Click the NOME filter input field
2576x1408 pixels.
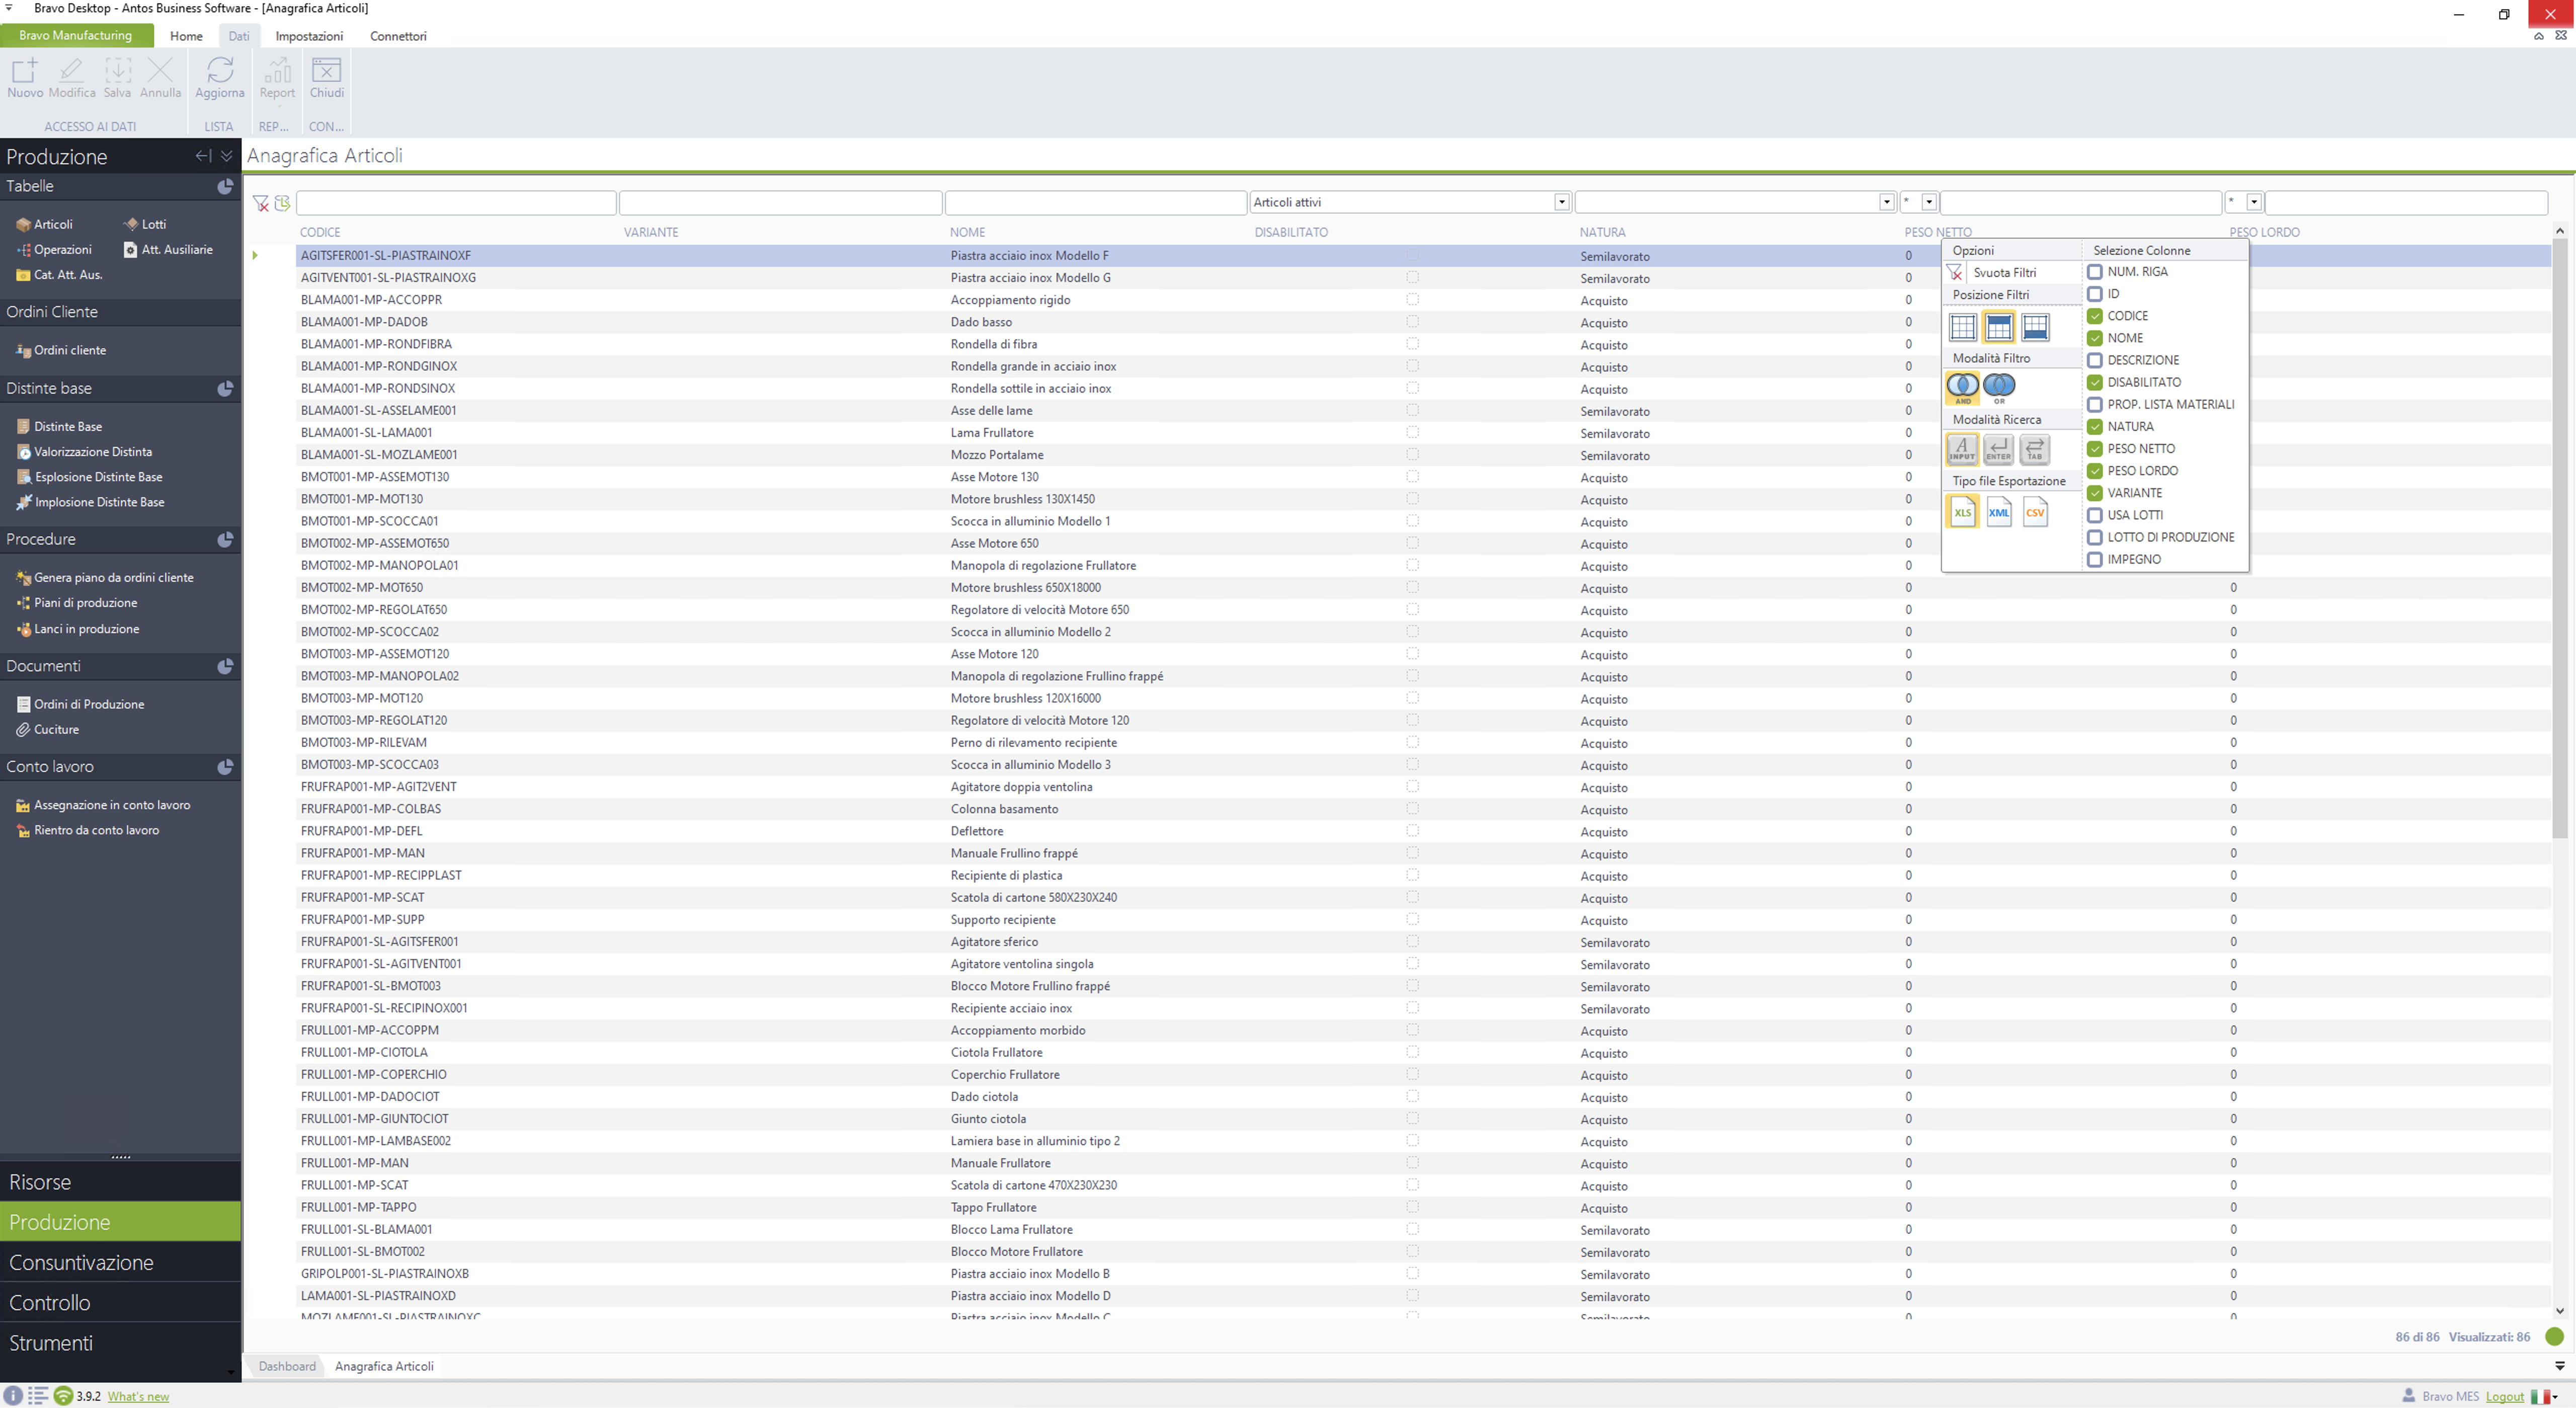[1095, 202]
